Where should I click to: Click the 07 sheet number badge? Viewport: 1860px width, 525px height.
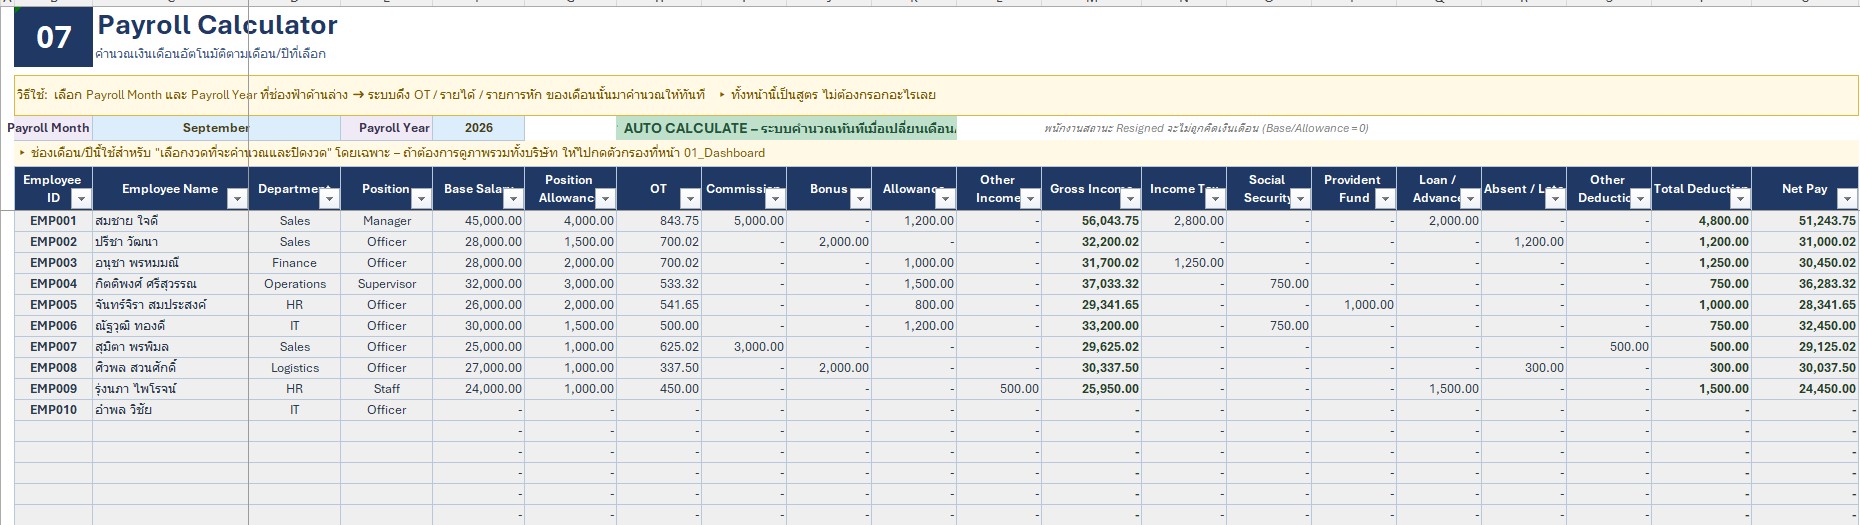point(54,37)
